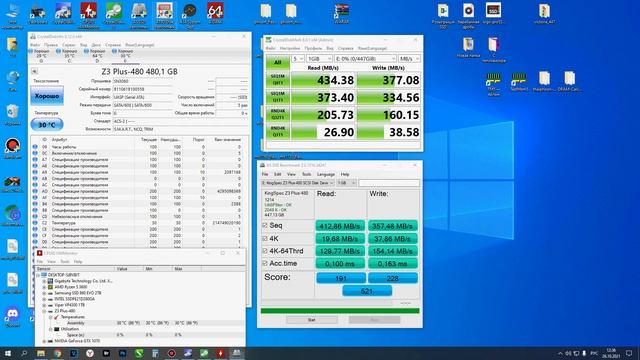Open the AIDA64 desktop shortcut
Screen dimensions: 640x360
[215, 12]
